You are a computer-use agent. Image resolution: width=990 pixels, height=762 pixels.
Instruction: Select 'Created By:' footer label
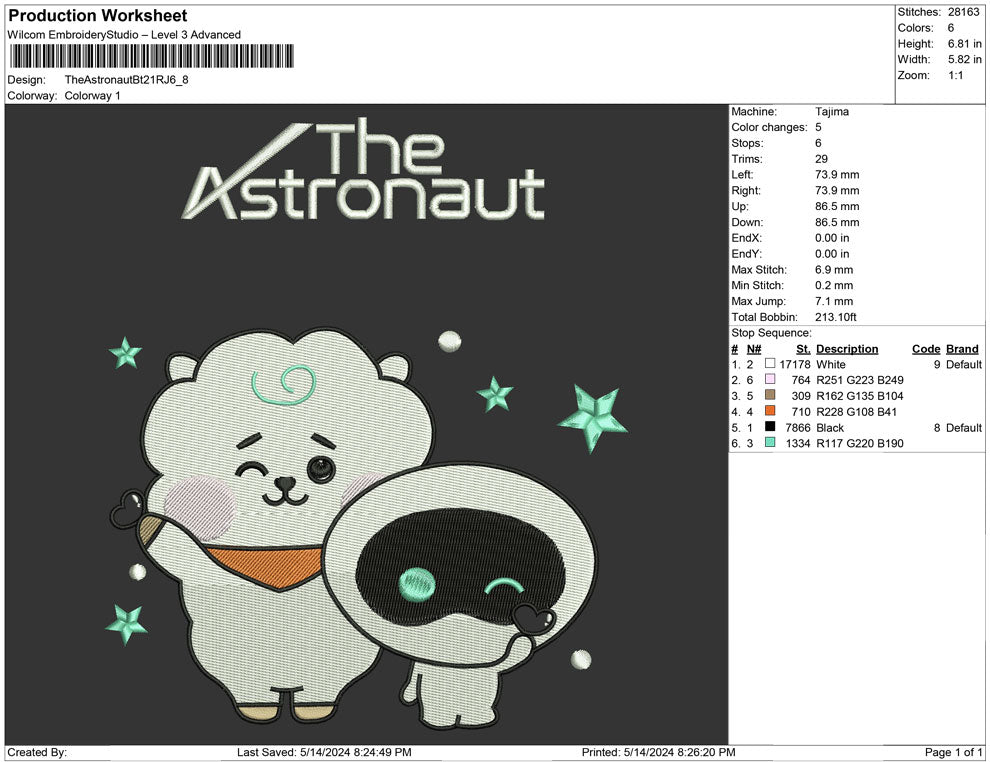point(37,752)
